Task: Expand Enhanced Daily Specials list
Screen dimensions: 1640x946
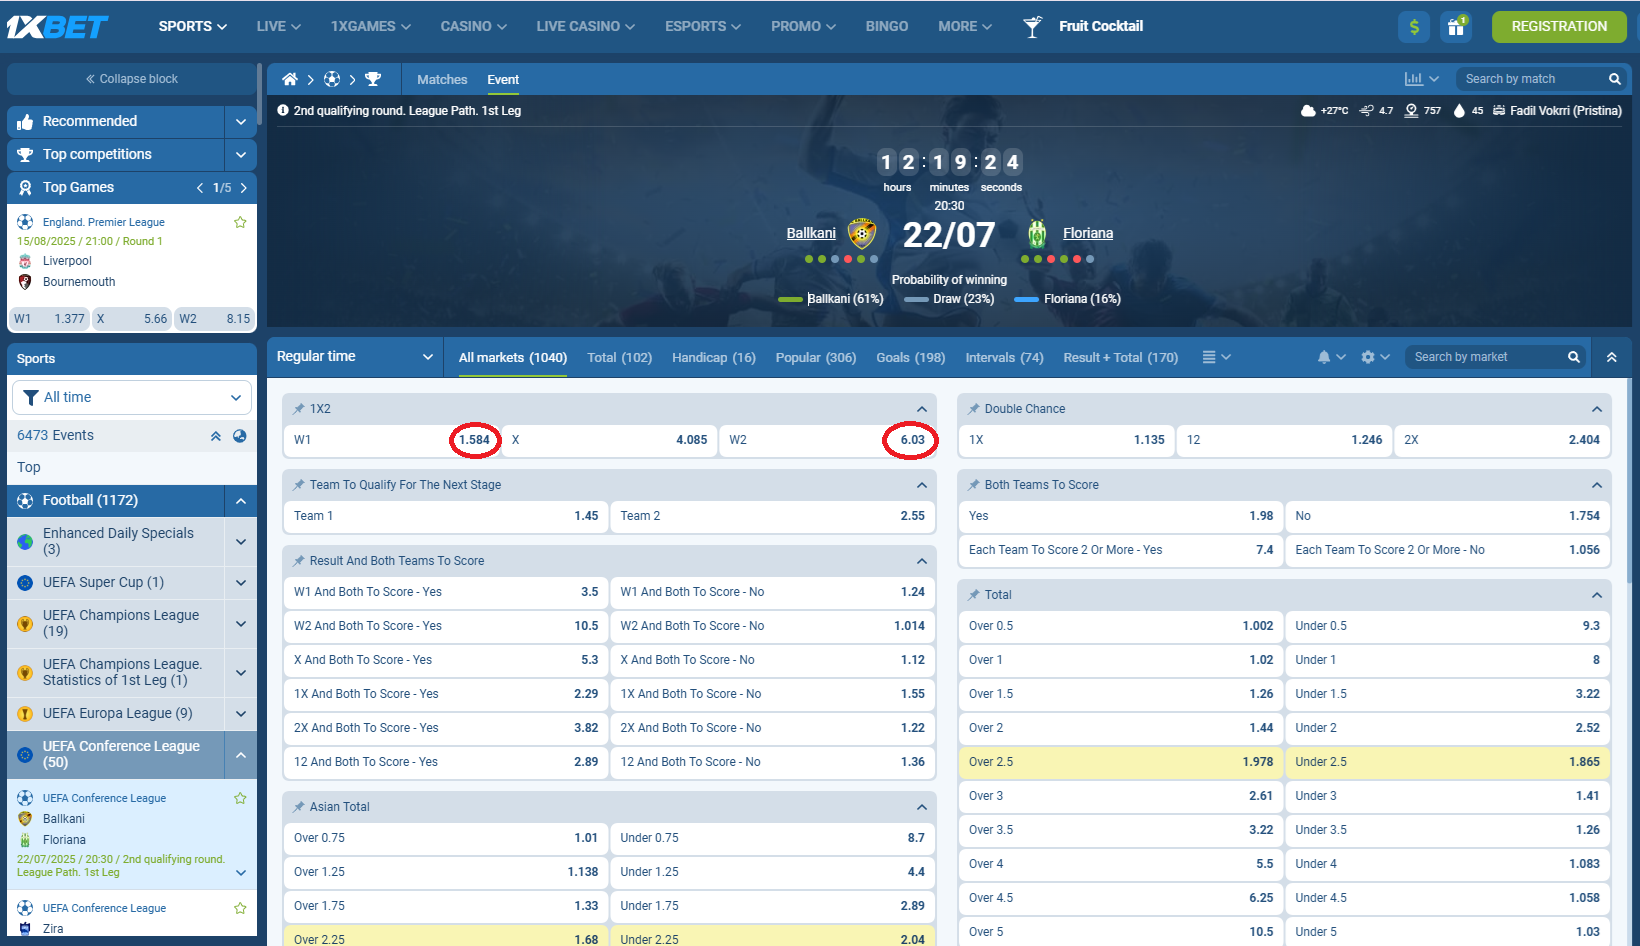Action: tap(241, 542)
